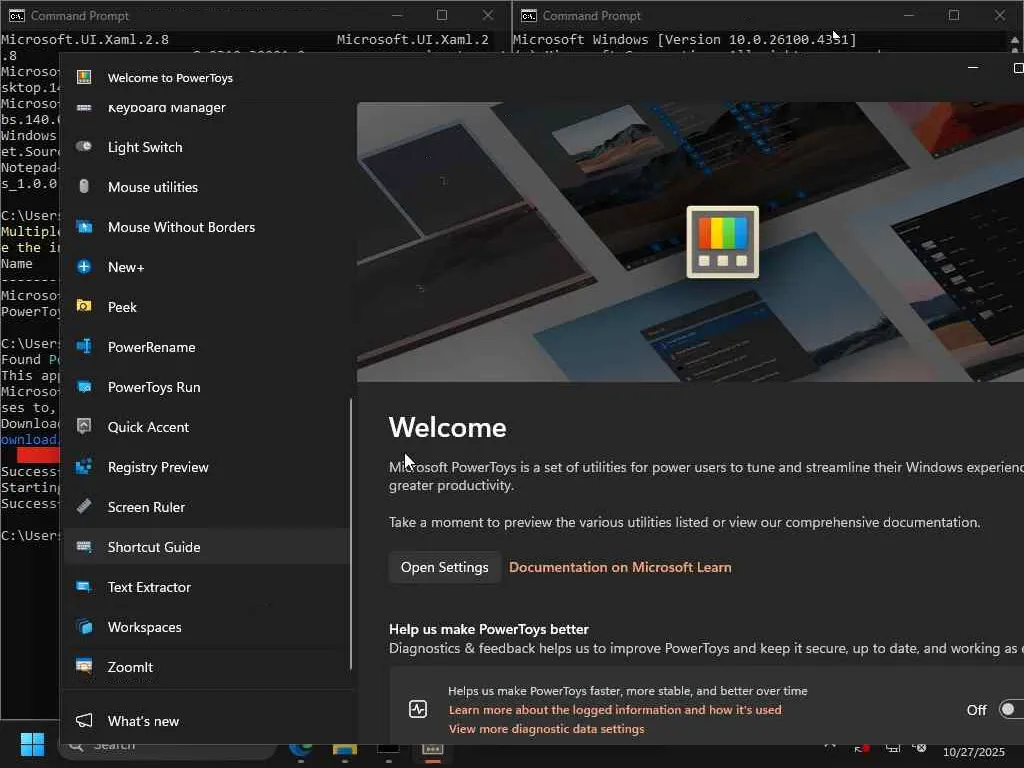Click the Registry Preview cubes icon
1024x768 pixels.
84,466
